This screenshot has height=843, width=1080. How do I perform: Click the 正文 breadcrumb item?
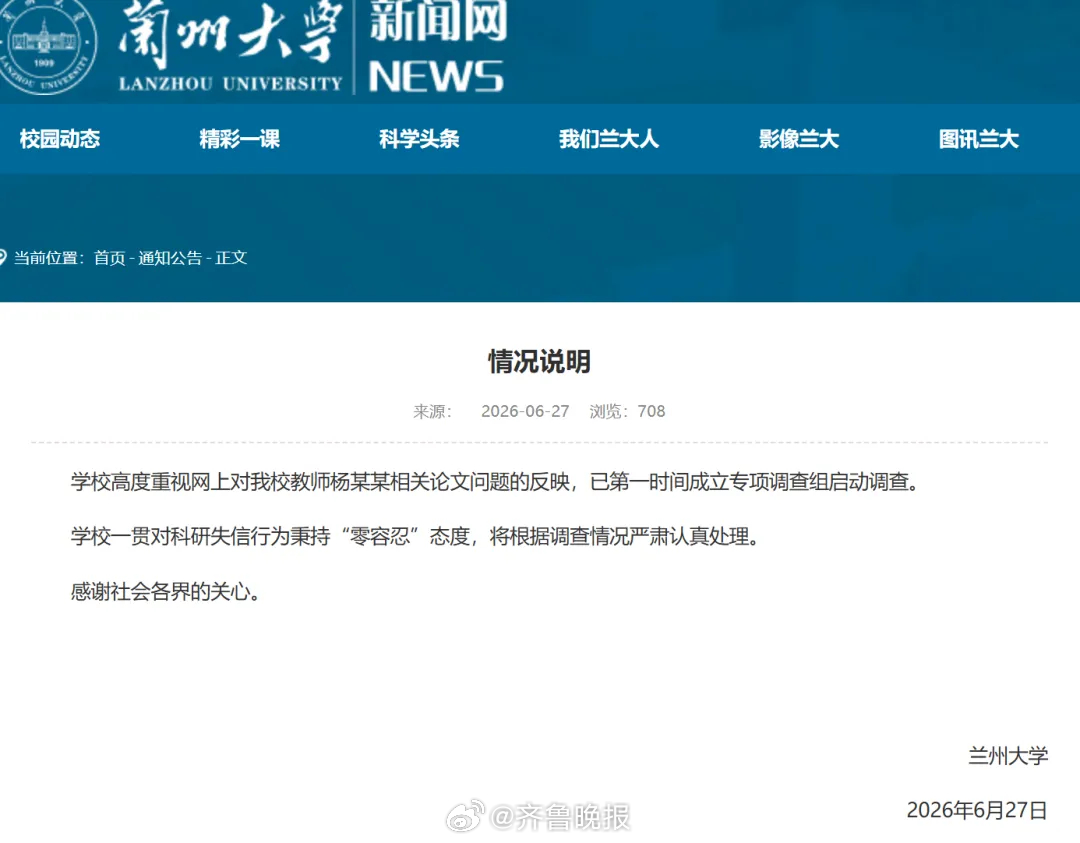[x=231, y=258]
